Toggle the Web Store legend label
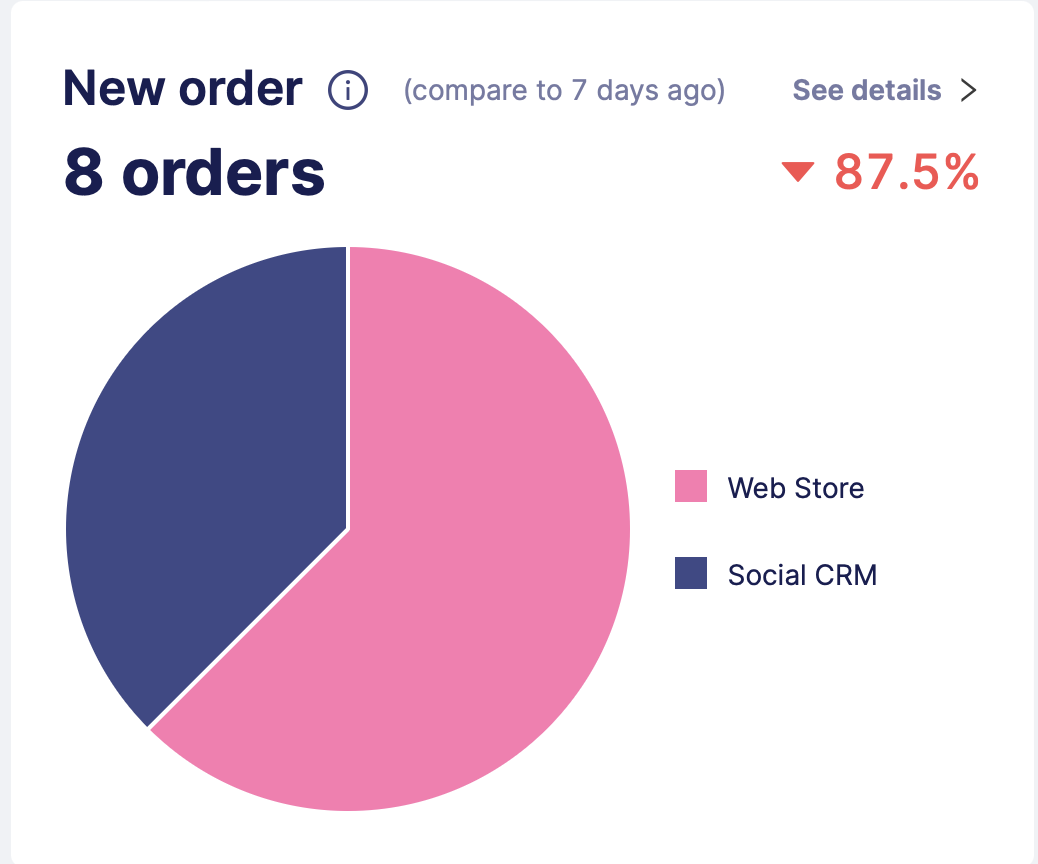 point(796,488)
